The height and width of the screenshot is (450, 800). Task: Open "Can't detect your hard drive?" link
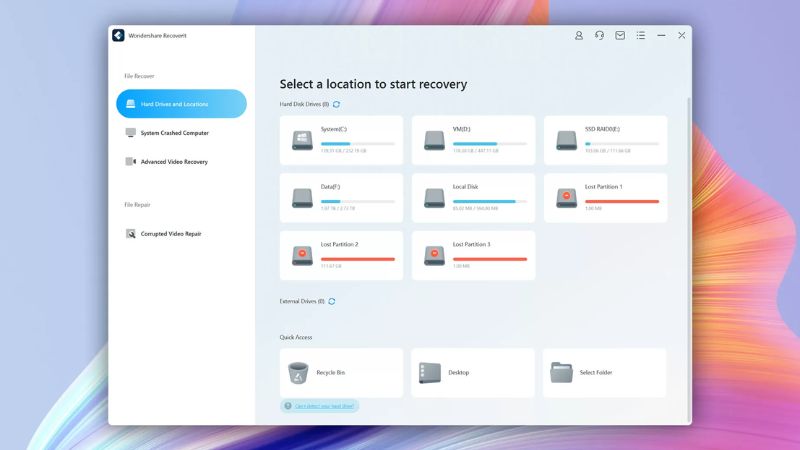point(325,406)
